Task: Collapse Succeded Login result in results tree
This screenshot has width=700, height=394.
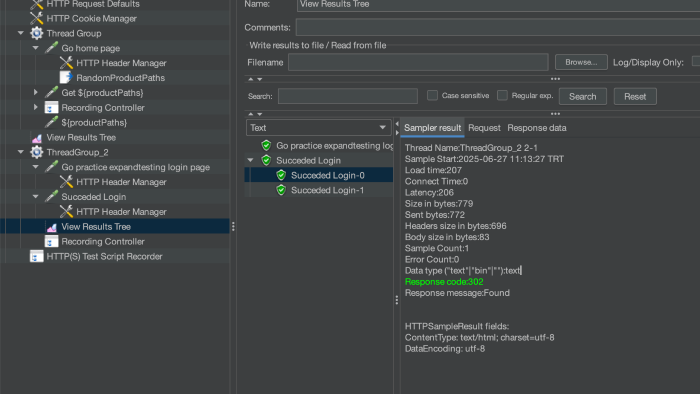Action: click(x=250, y=160)
